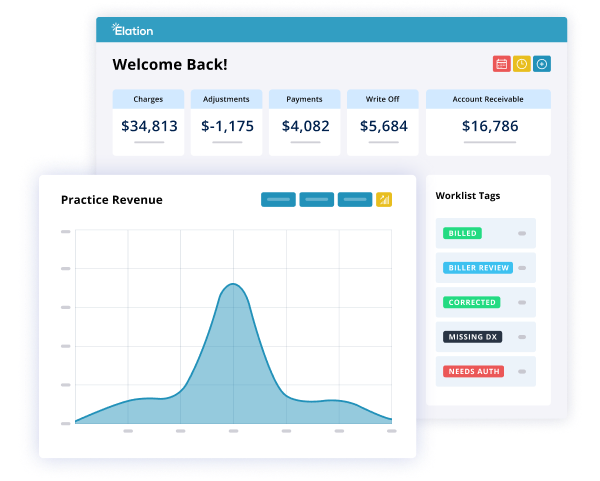
Task: Open the Account Receivable summary card
Action: pyautogui.click(x=489, y=122)
